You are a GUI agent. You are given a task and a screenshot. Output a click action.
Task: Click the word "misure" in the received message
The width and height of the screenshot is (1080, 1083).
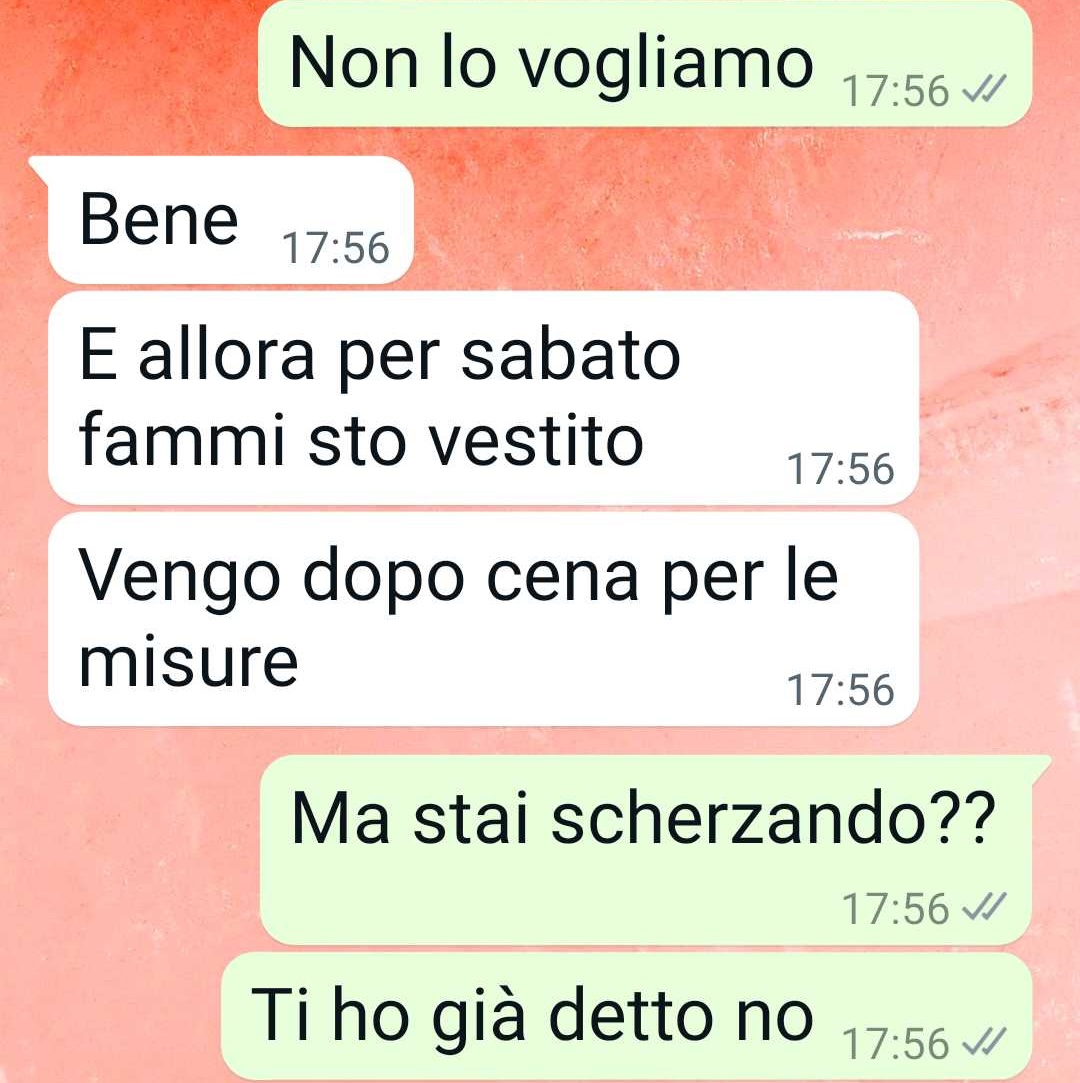[x=189, y=662]
